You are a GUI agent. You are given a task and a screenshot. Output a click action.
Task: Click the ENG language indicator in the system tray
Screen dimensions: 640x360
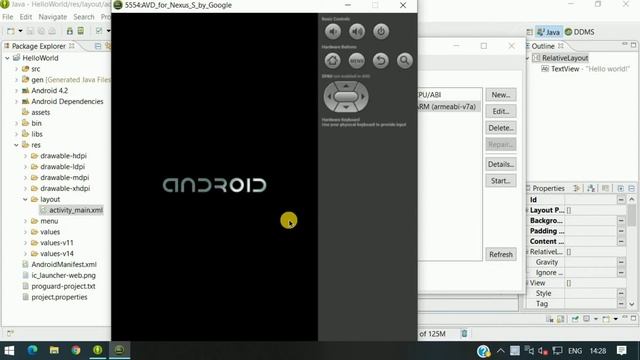[575, 351]
